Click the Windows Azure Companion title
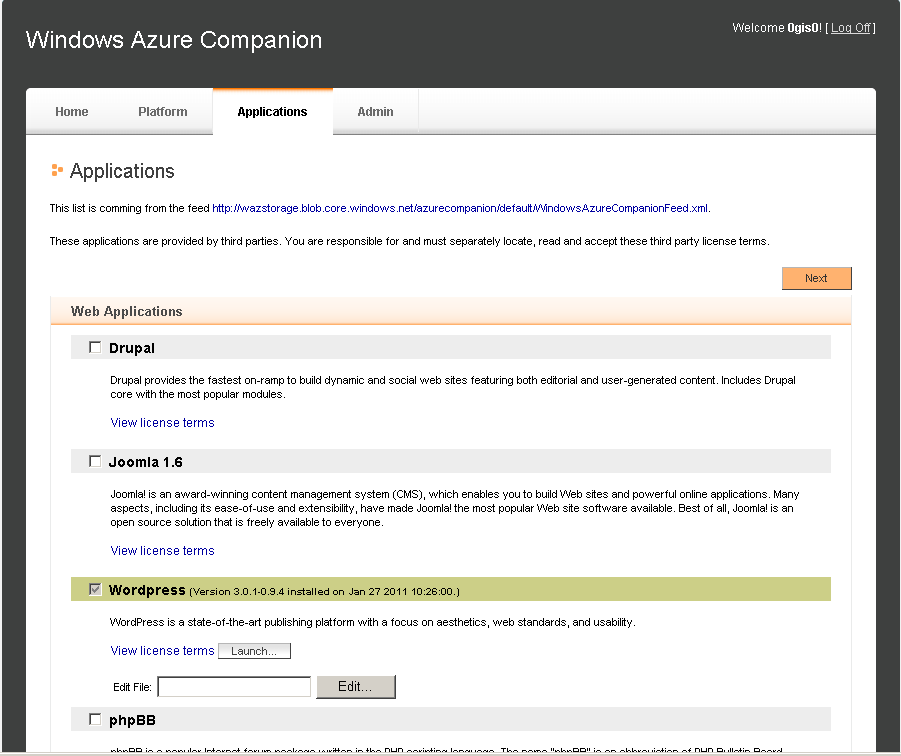This screenshot has width=901, height=756. [174, 40]
